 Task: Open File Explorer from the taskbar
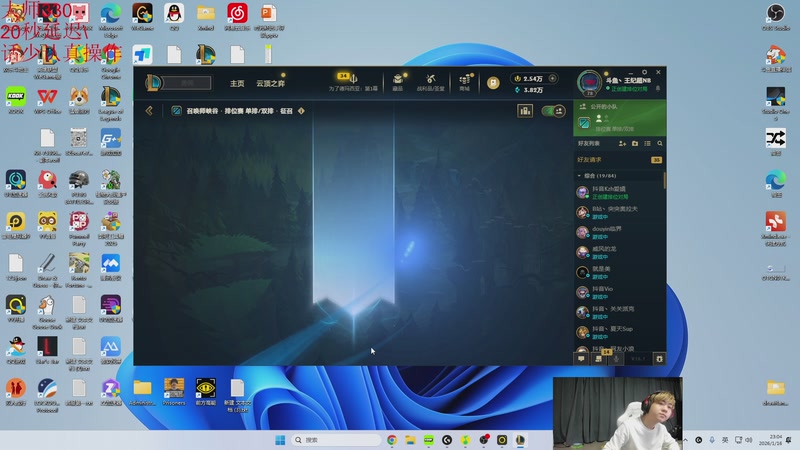[x=410, y=440]
